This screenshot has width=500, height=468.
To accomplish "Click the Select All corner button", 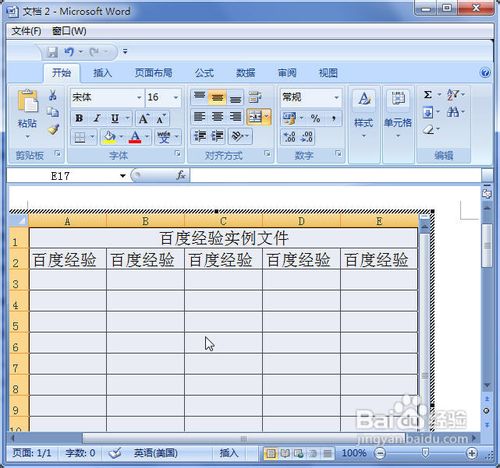I will pos(19,221).
